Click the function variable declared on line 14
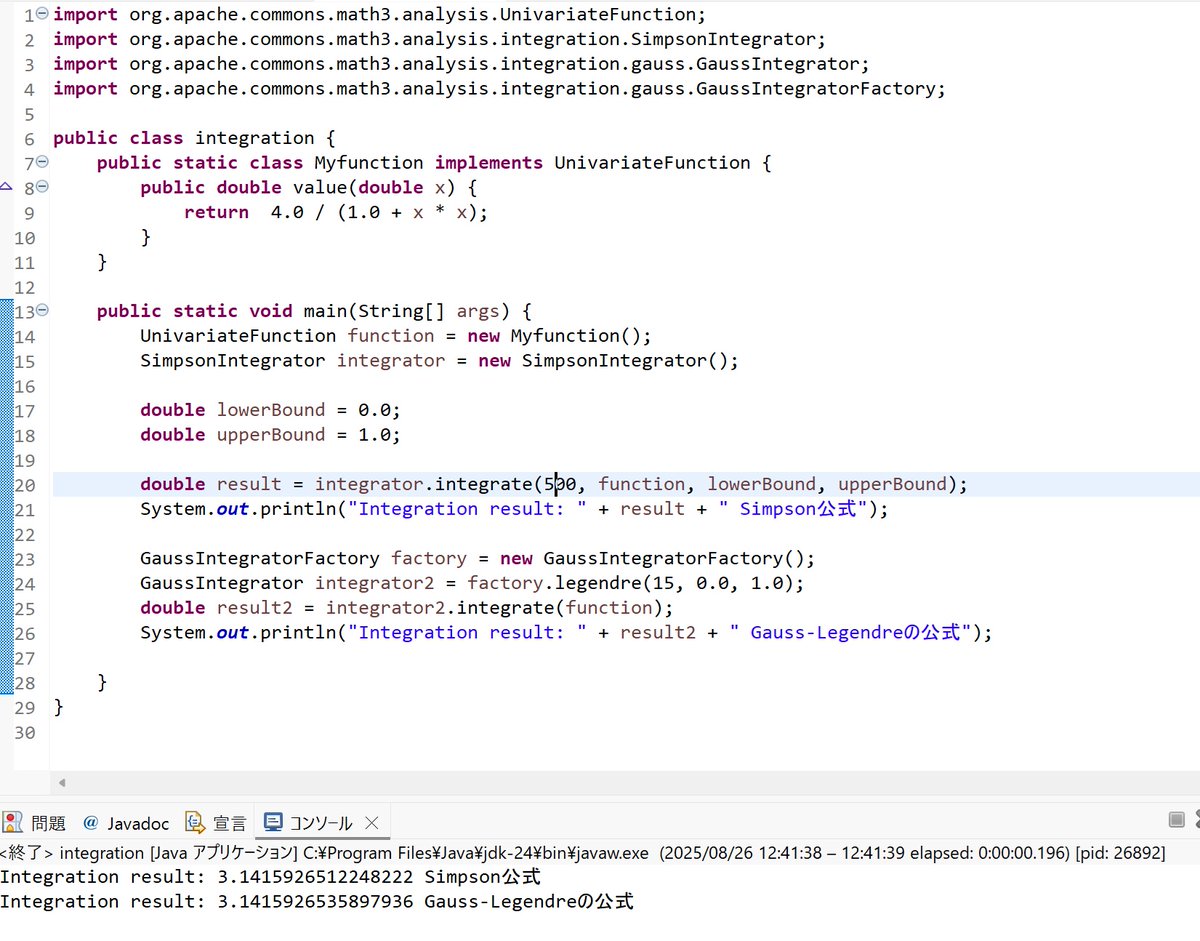Screen dimensions: 1200x941 [x=391, y=336]
